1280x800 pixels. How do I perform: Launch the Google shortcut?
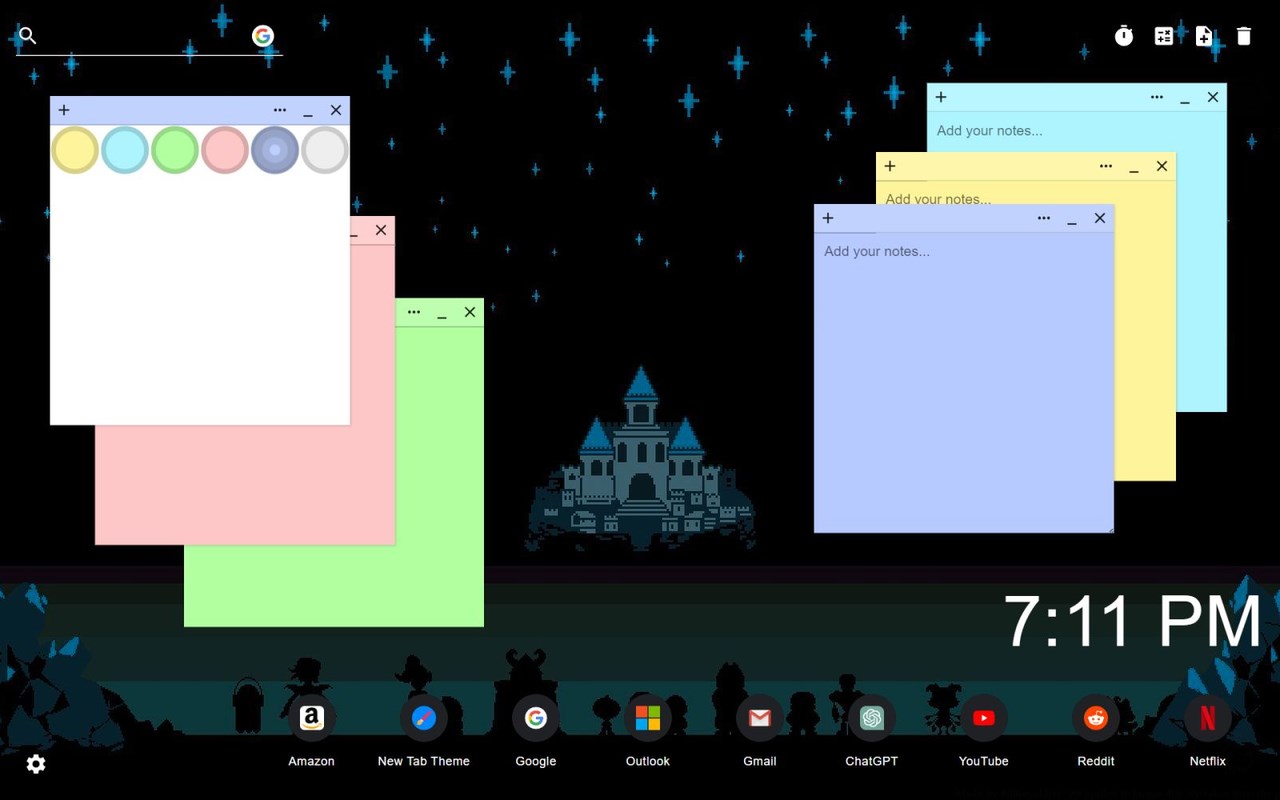click(536, 718)
